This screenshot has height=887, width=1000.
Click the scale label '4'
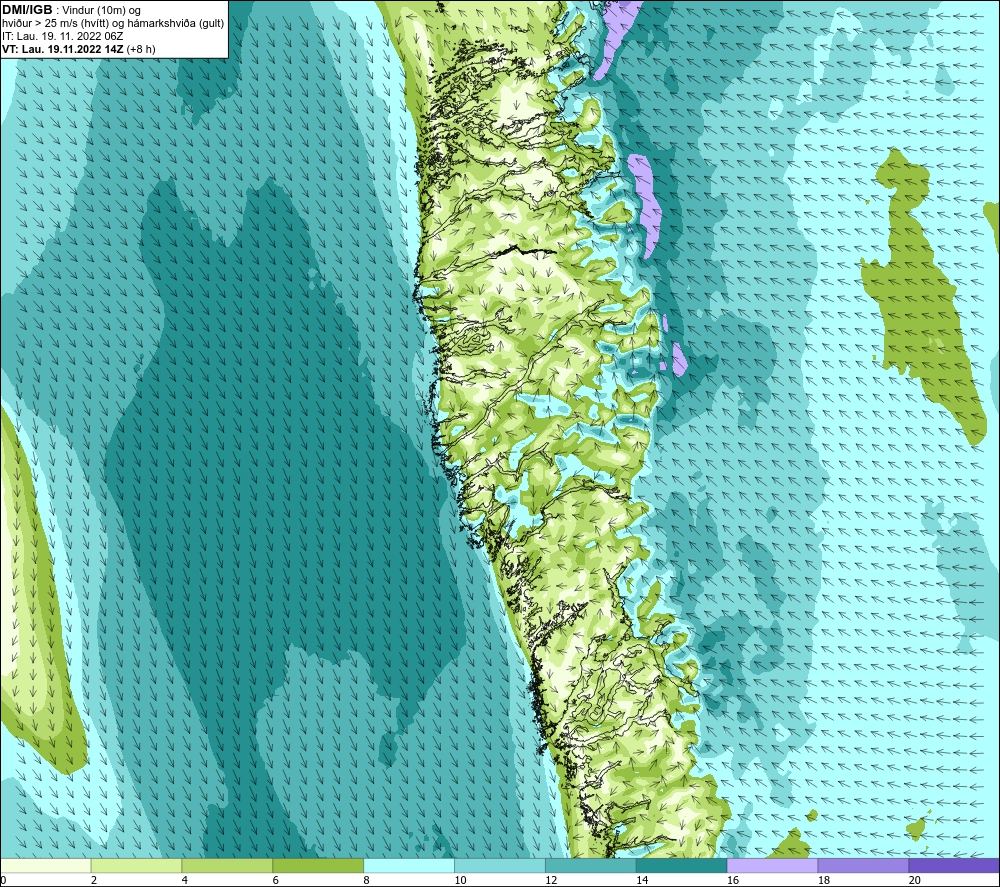184,880
